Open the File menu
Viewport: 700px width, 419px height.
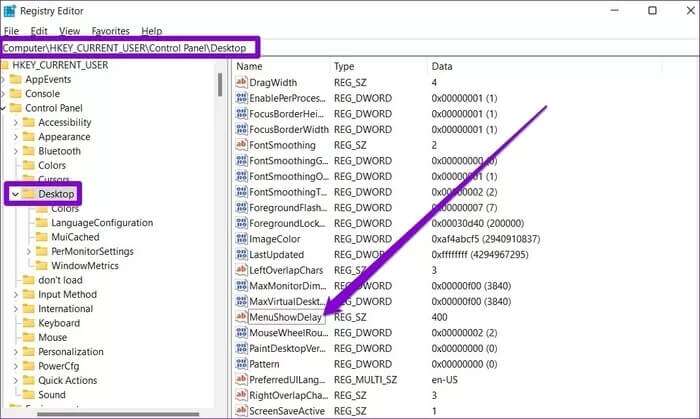tap(11, 31)
